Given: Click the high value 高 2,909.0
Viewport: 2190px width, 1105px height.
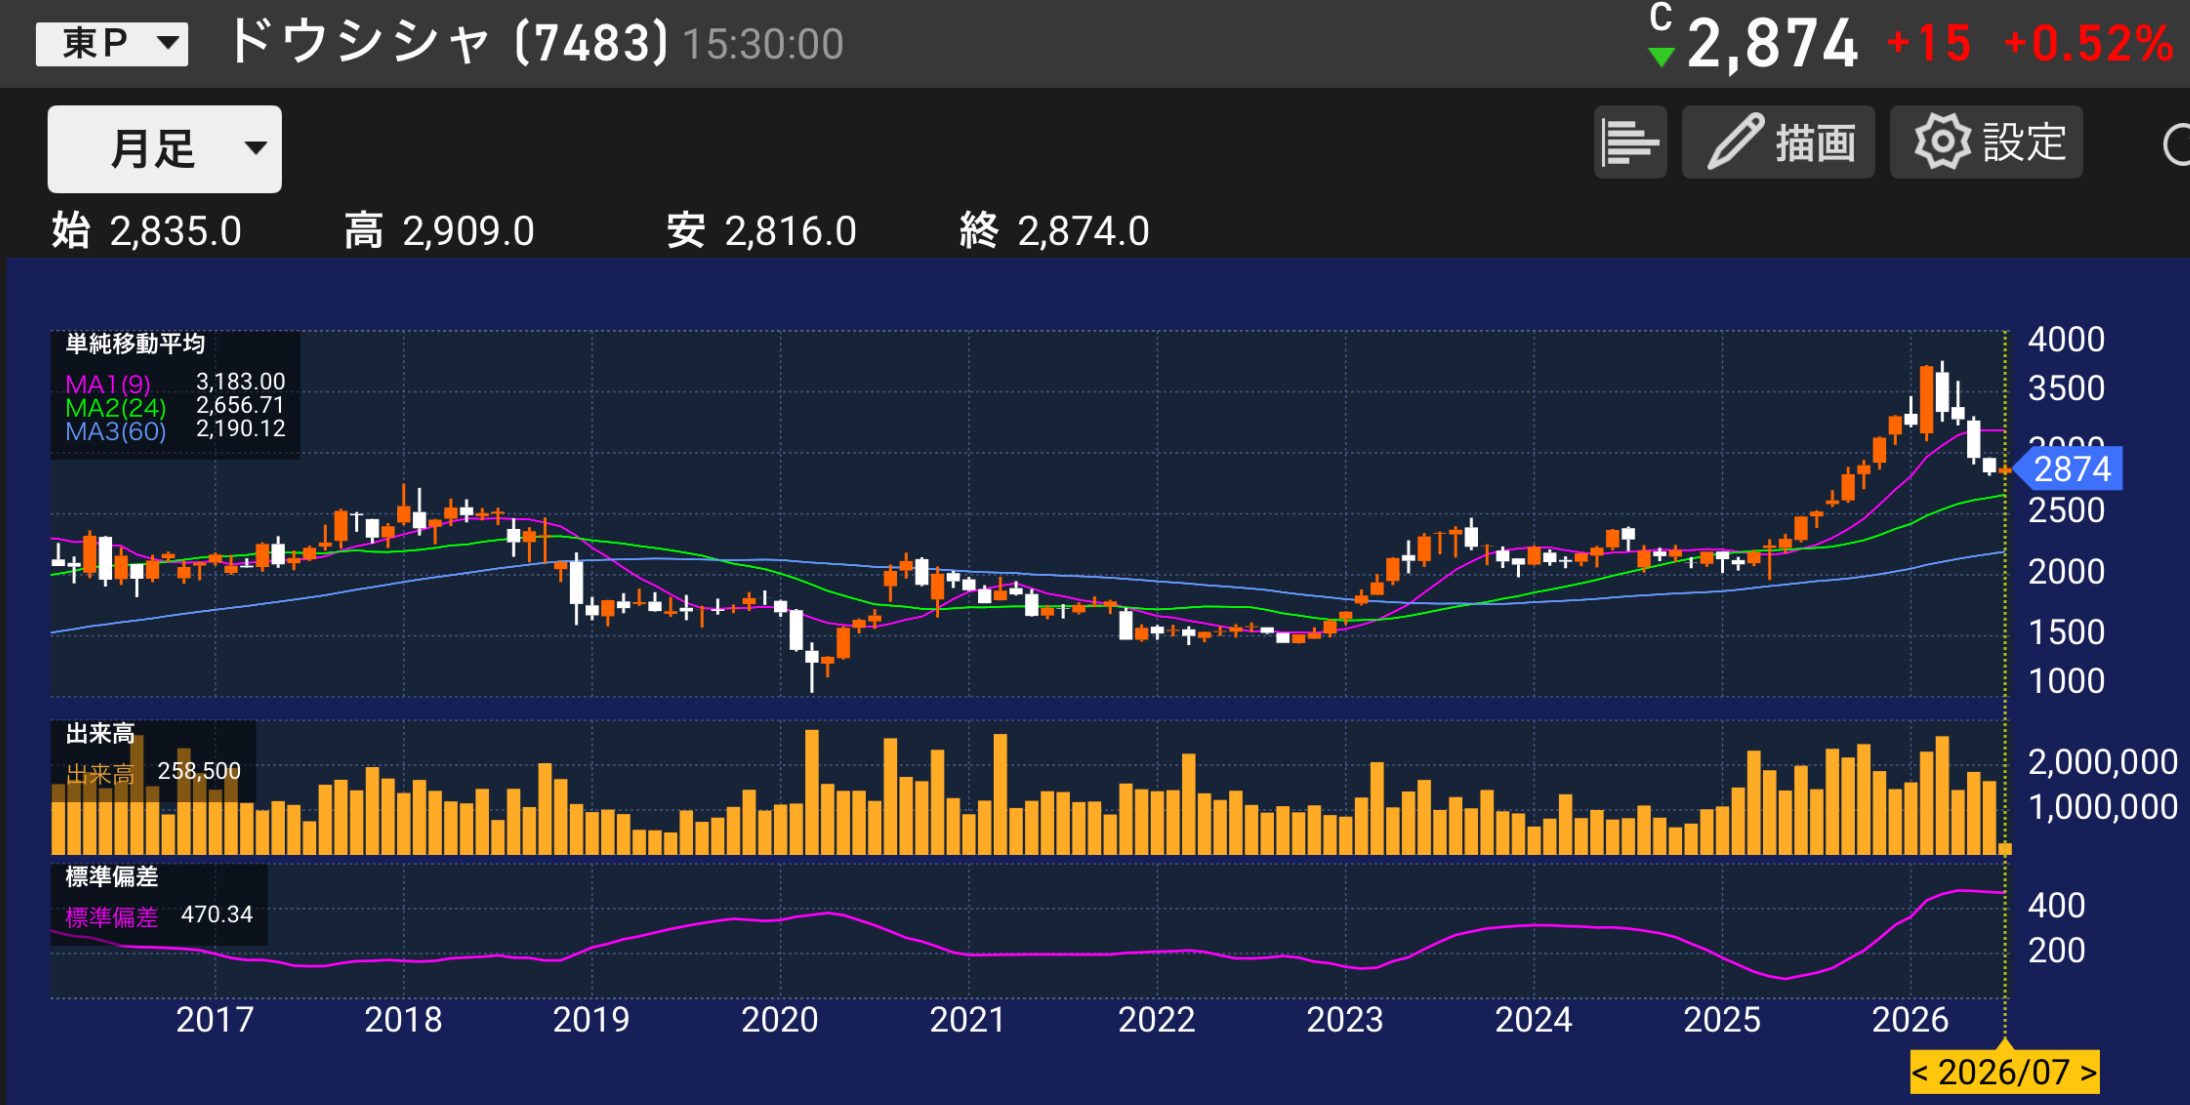Looking at the screenshot, I should click(x=439, y=231).
